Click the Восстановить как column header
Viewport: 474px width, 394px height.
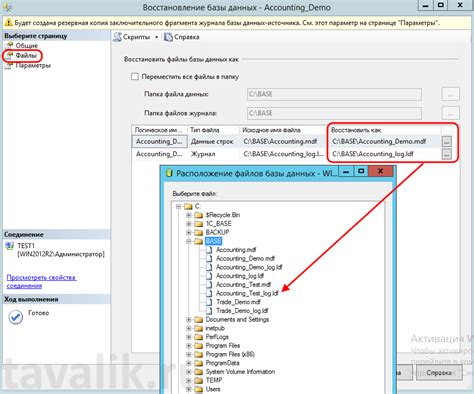(385, 130)
